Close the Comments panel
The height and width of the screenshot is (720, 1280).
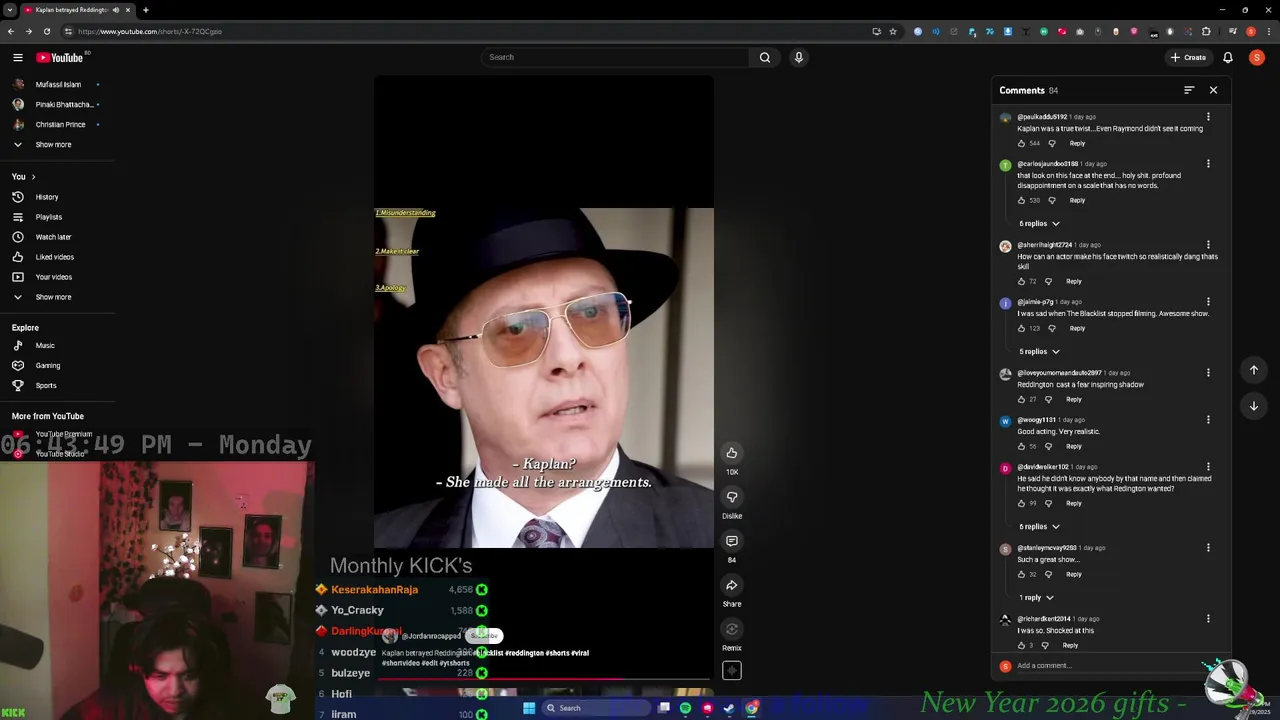1213,90
